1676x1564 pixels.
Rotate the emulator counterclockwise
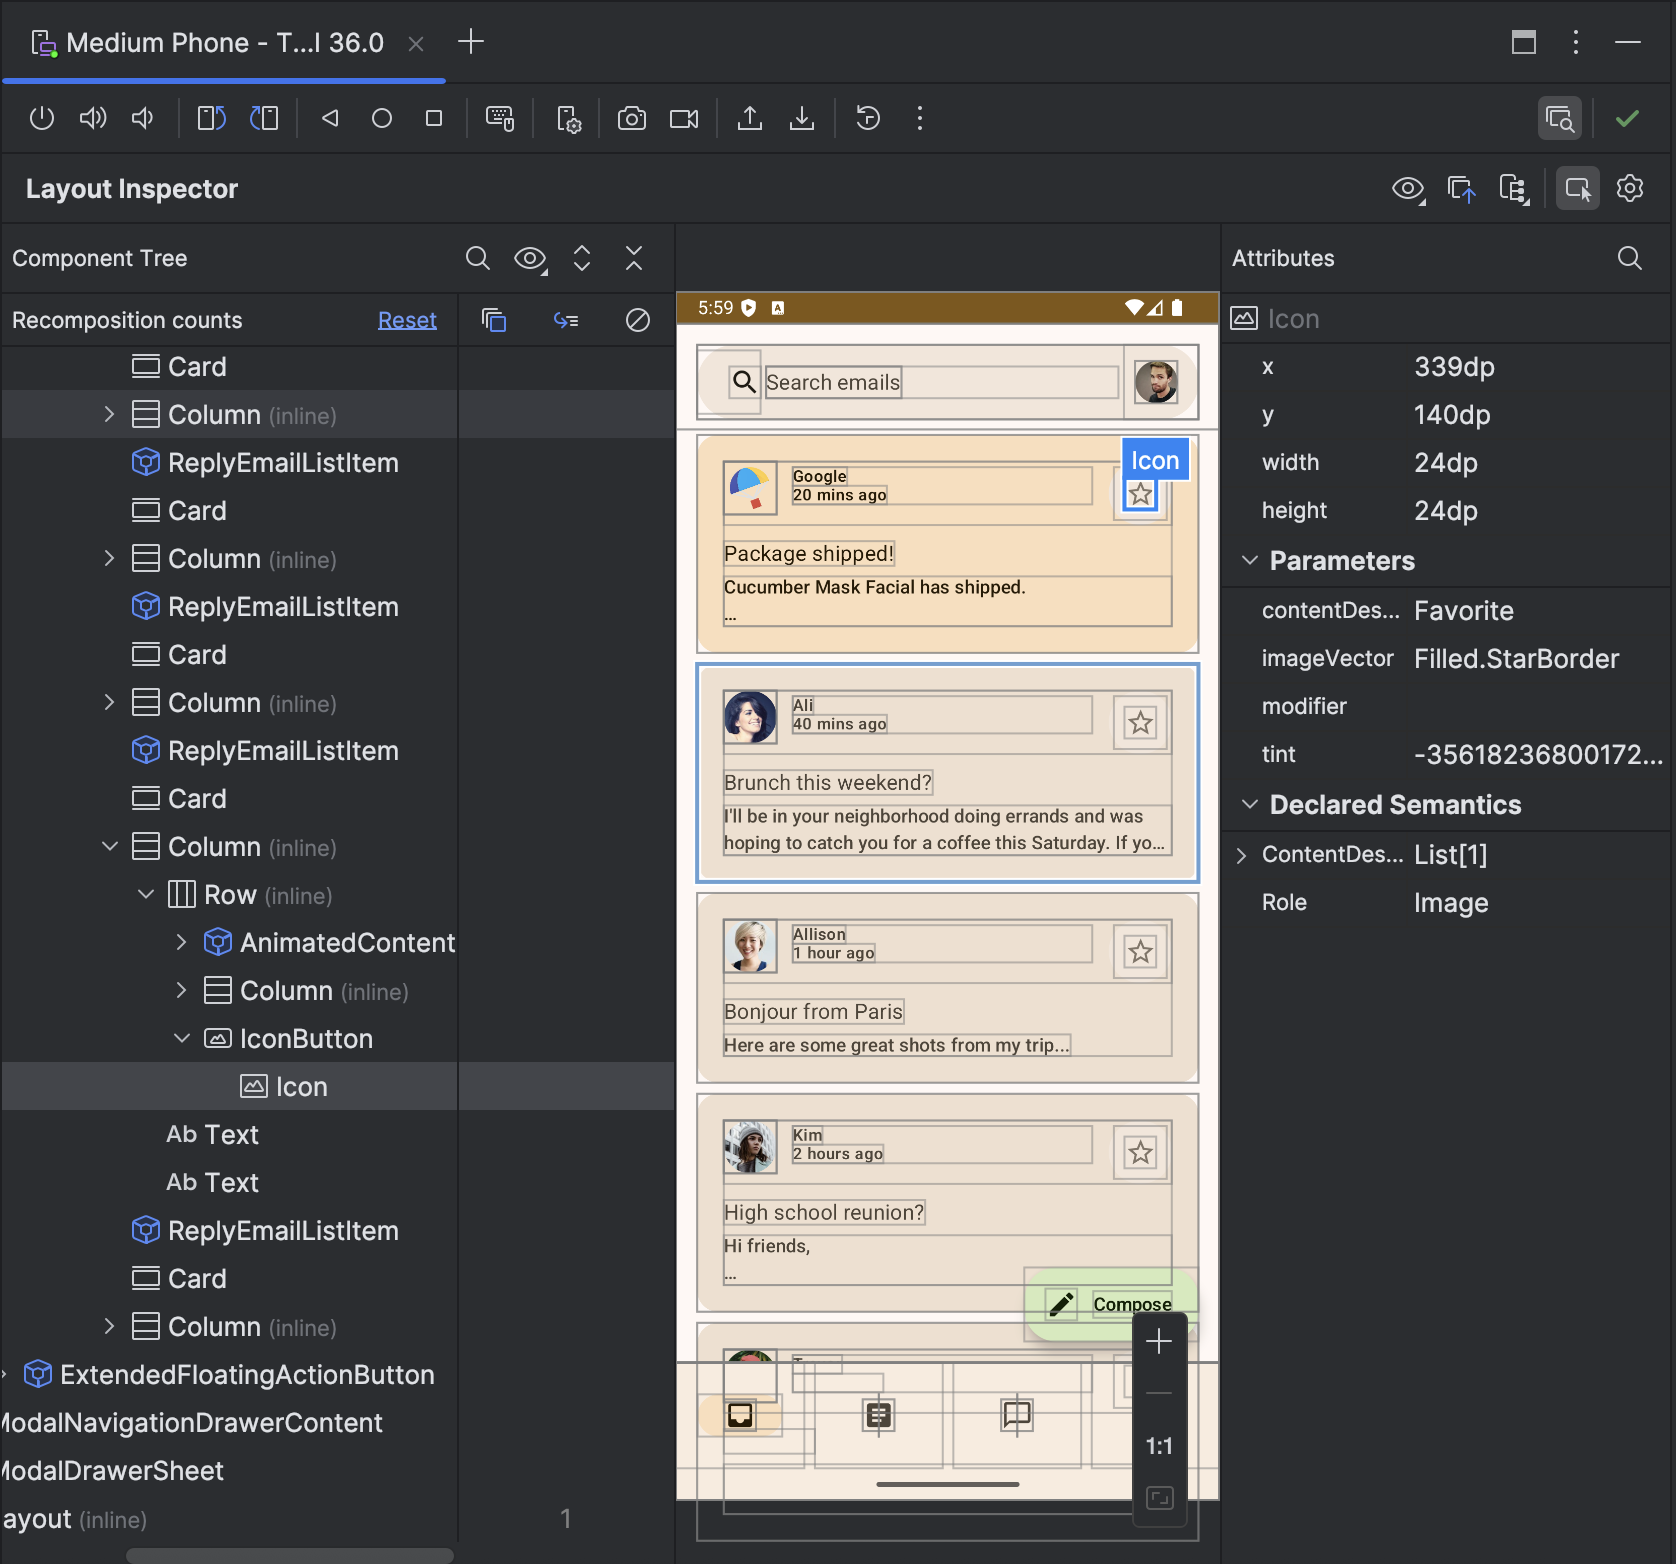210,117
